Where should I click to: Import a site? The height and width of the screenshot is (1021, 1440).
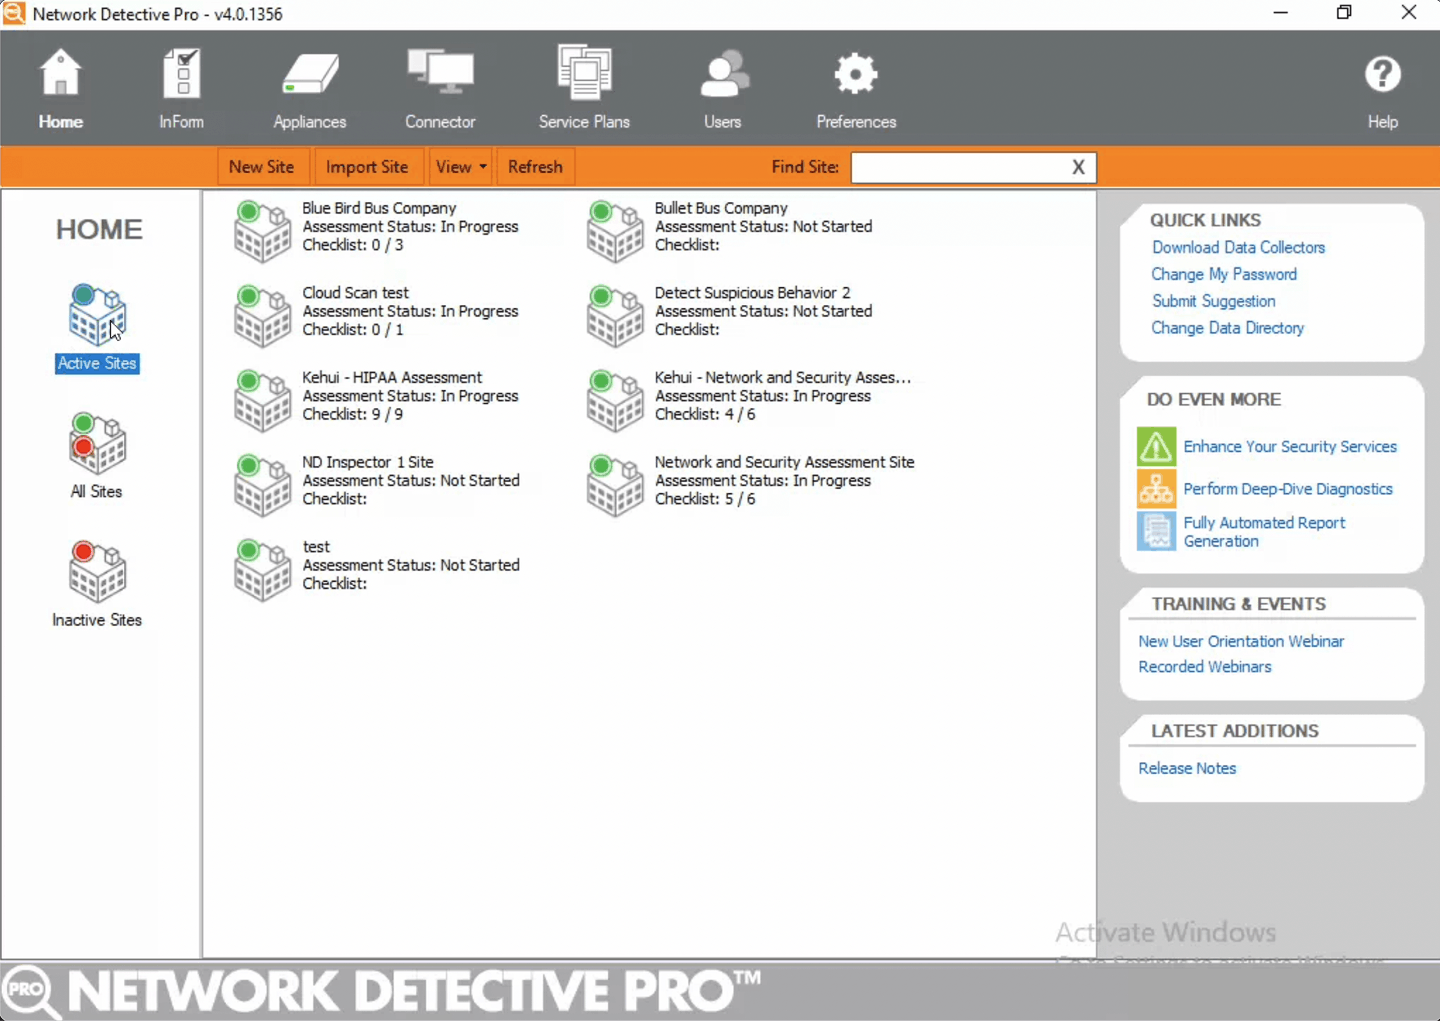tap(367, 166)
